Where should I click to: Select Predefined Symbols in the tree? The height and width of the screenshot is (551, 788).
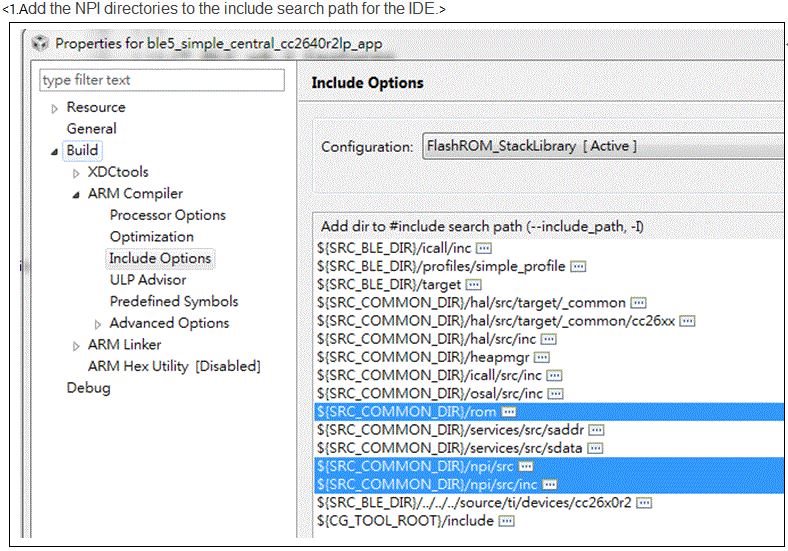pyautogui.click(x=174, y=301)
